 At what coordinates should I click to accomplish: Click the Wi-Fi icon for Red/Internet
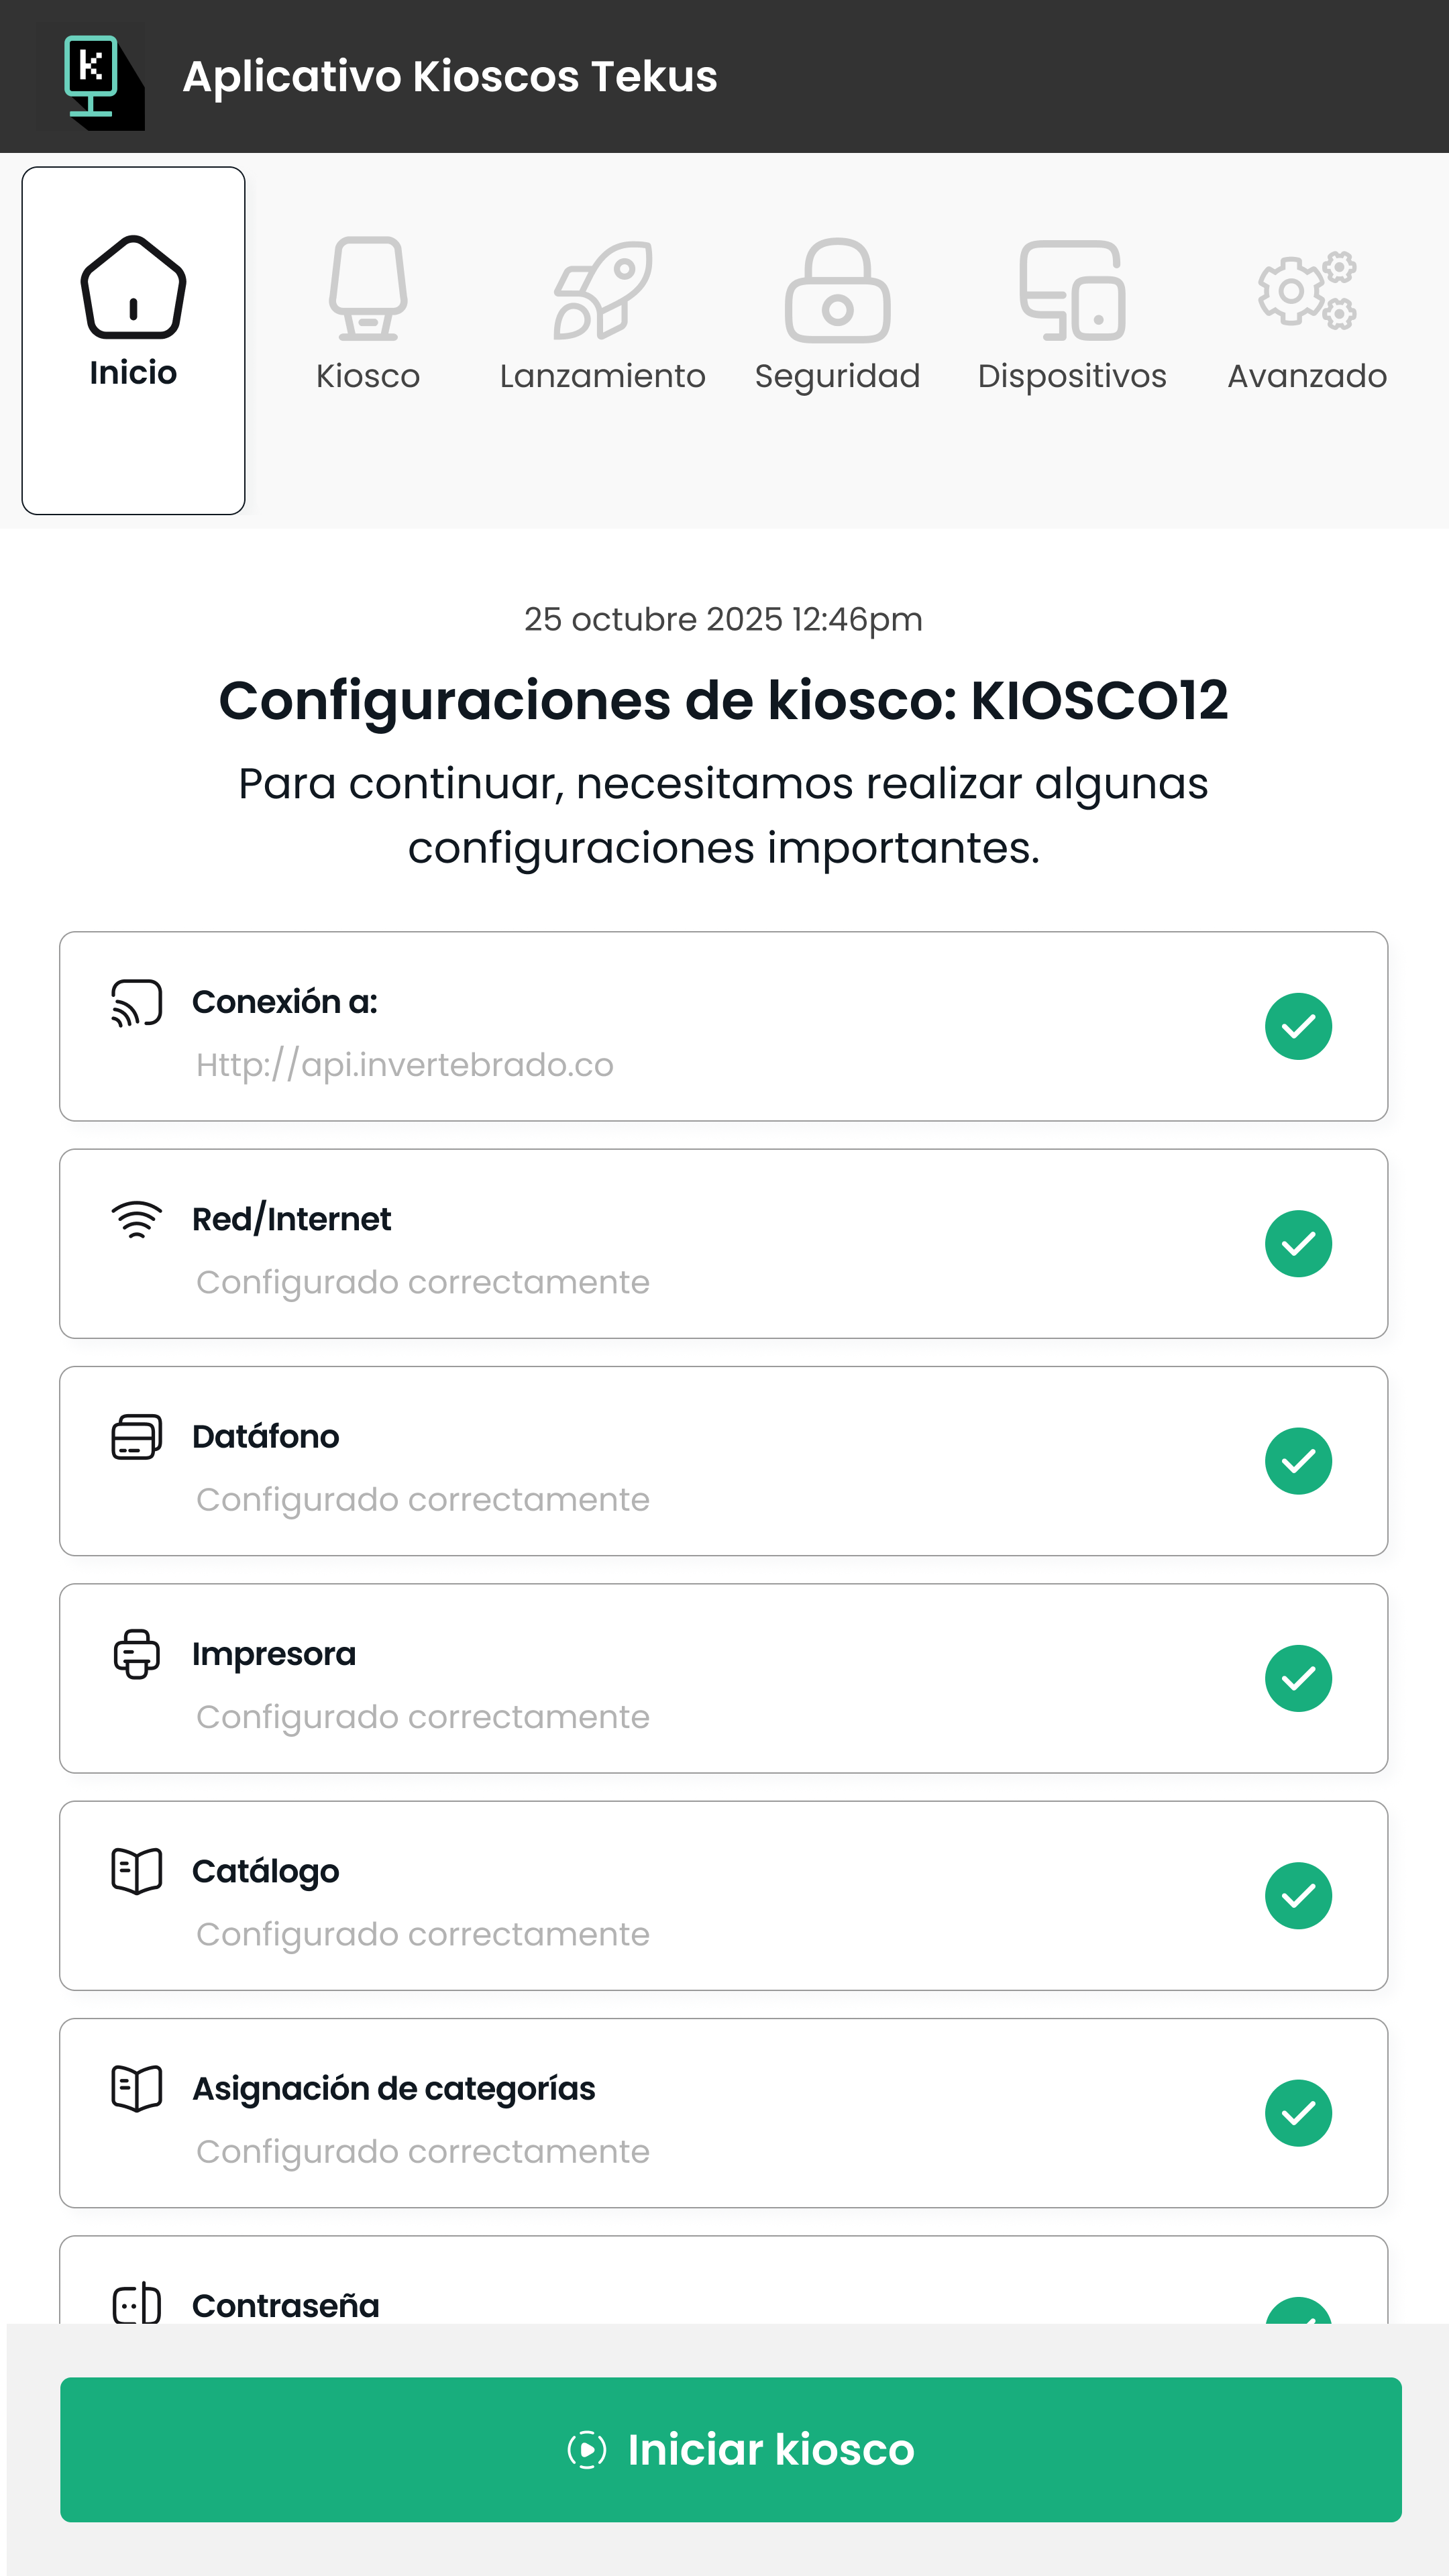click(137, 1219)
